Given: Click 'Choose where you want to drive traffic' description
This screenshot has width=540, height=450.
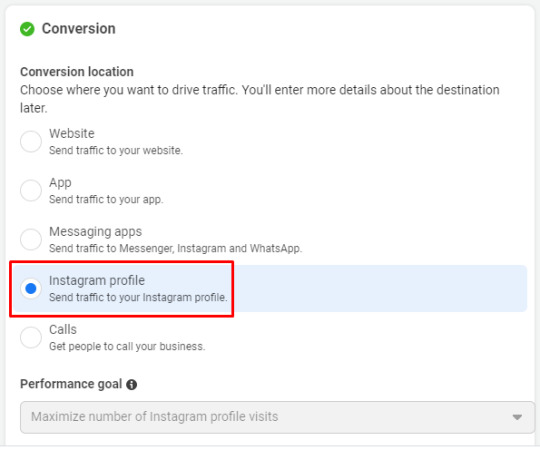Looking at the screenshot, I should pos(260,99).
